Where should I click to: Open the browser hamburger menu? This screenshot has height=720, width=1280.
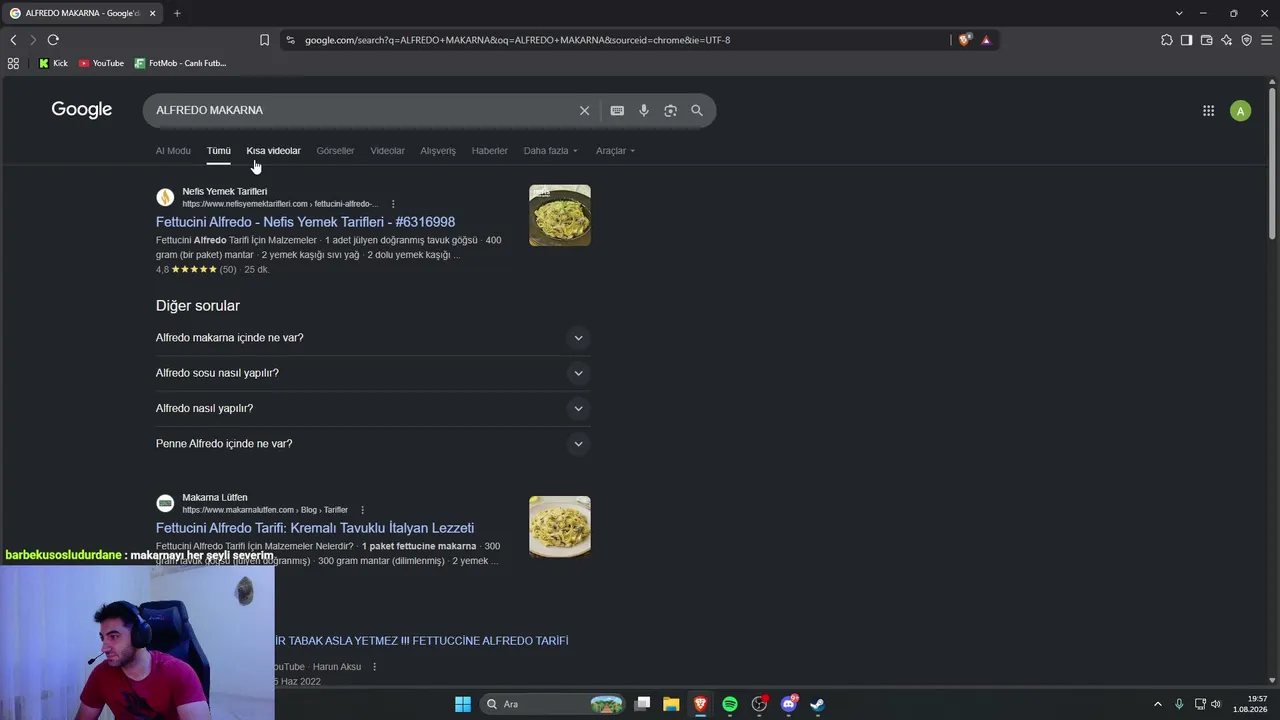point(1267,40)
